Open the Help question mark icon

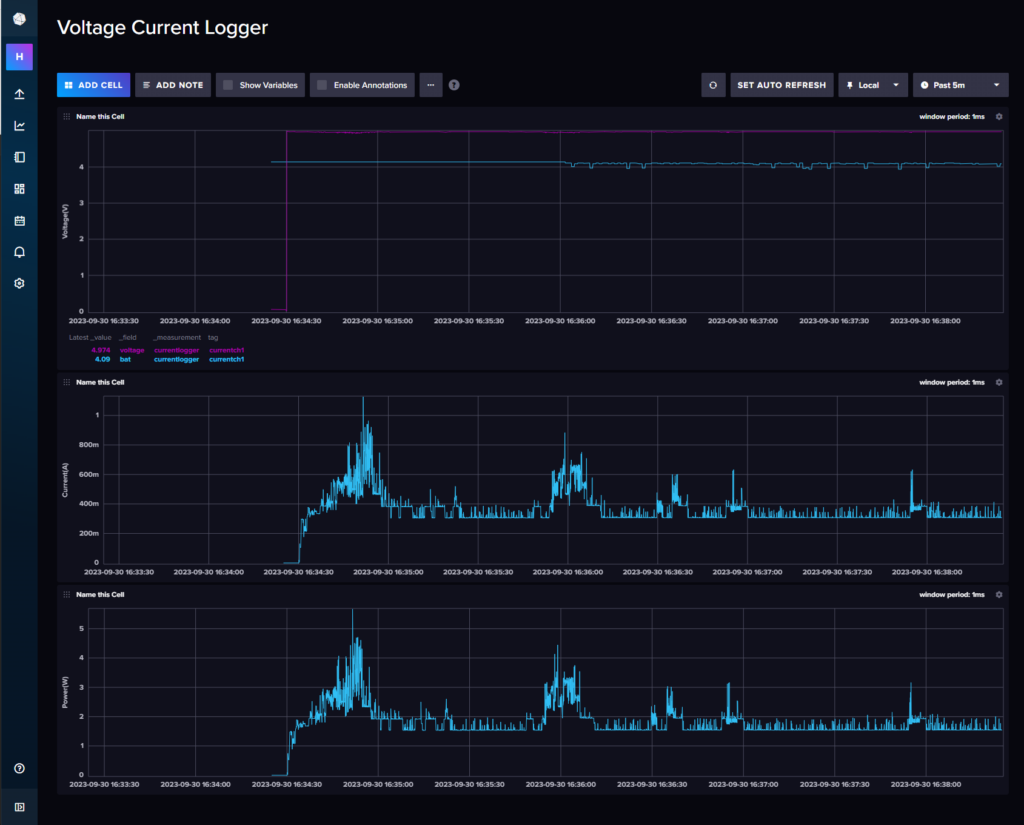click(x=453, y=85)
